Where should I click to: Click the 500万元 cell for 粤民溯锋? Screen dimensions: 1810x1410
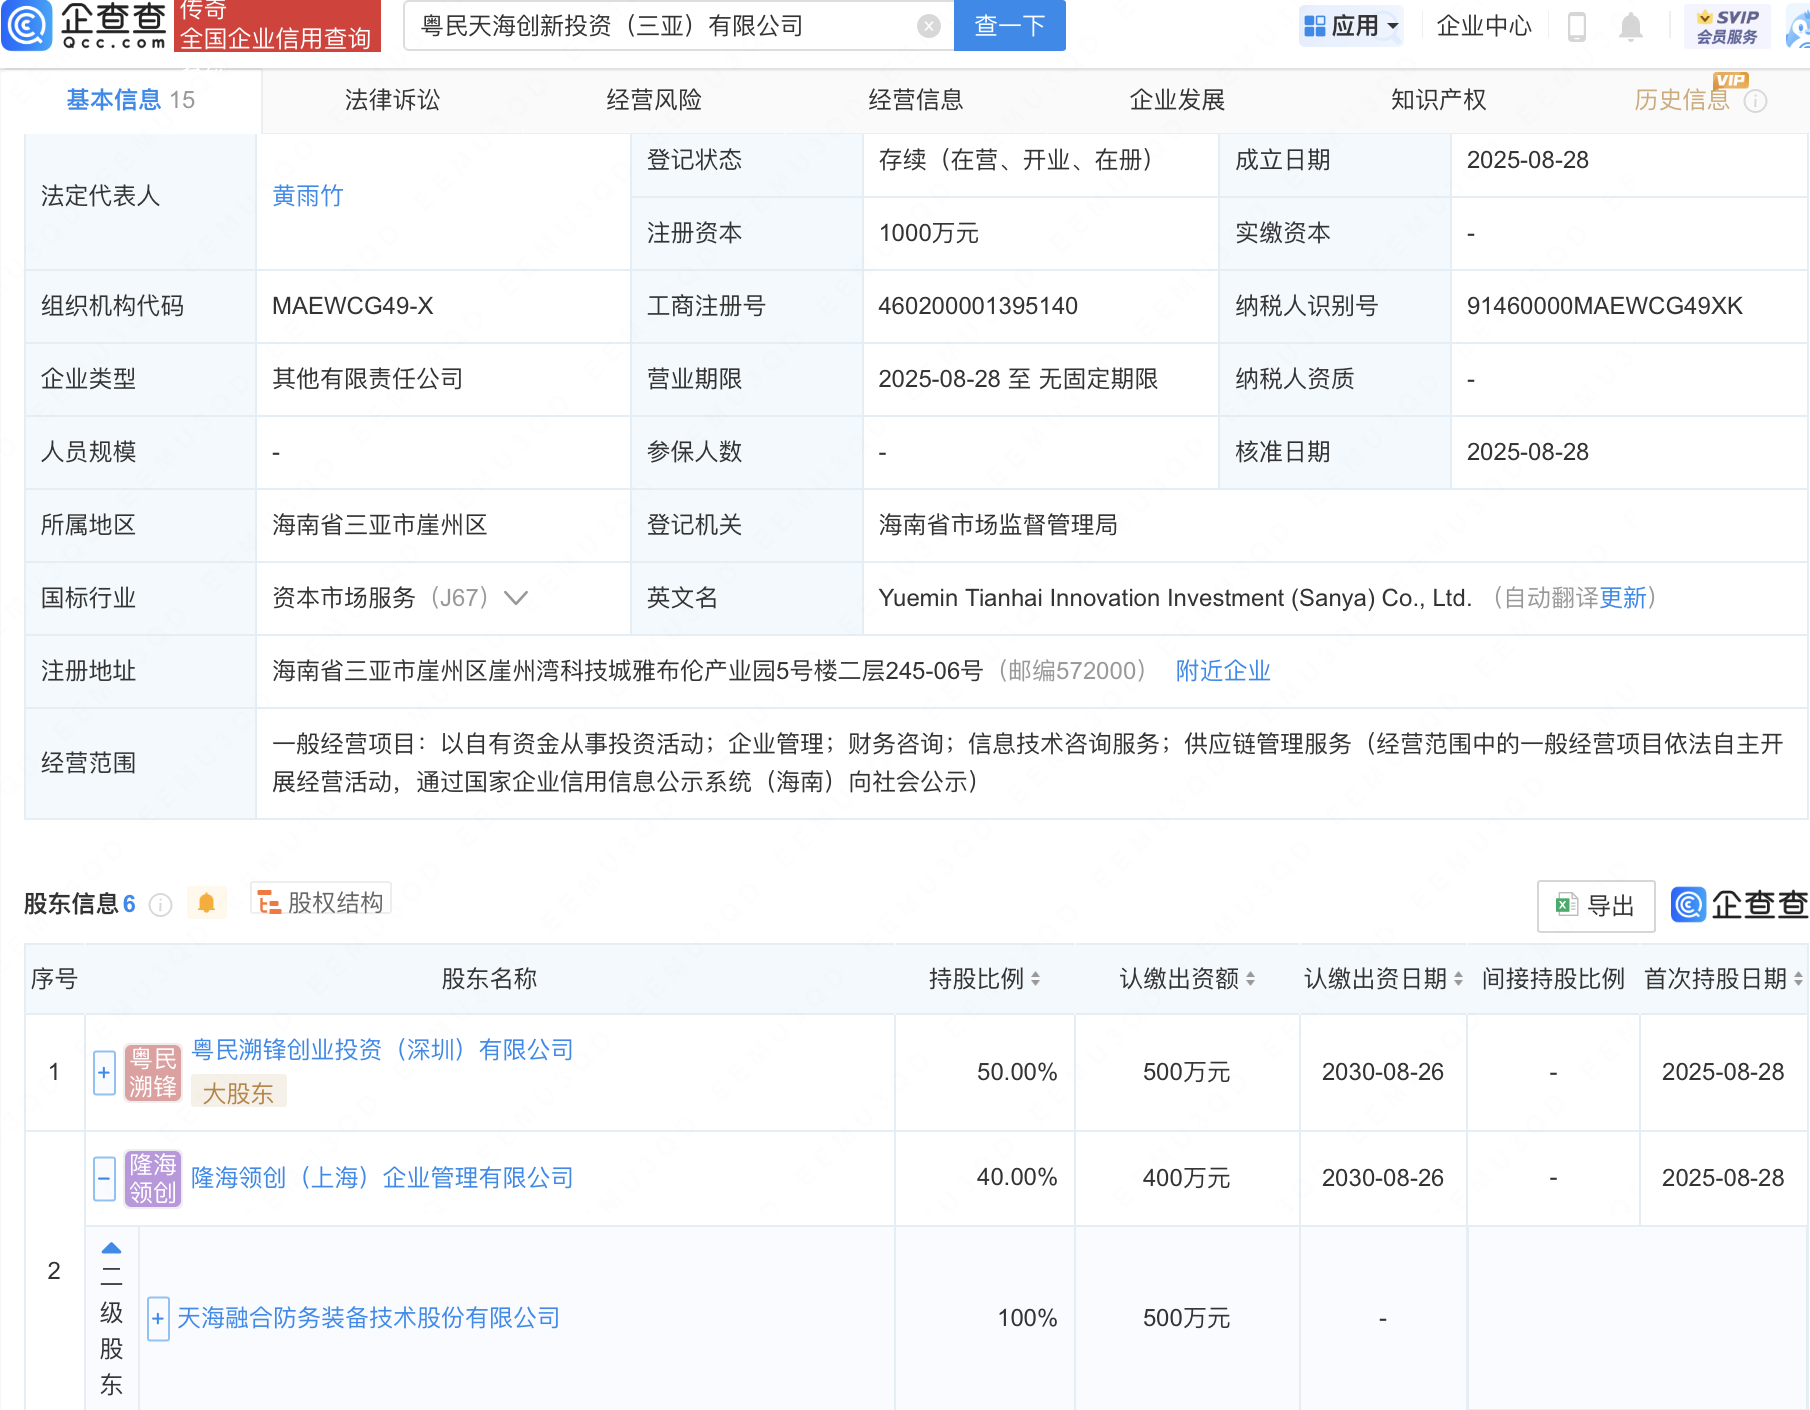pyautogui.click(x=1186, y=1072)
